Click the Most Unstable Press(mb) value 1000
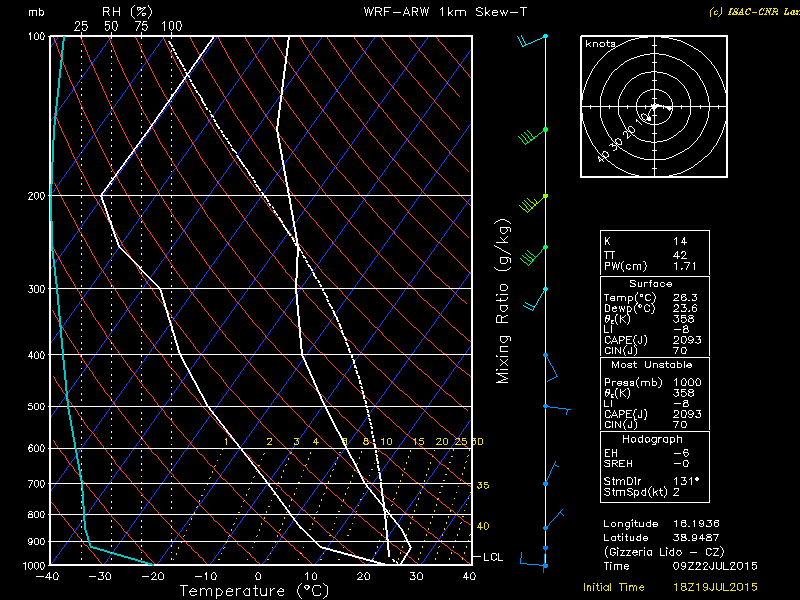 tap(687, 383)
